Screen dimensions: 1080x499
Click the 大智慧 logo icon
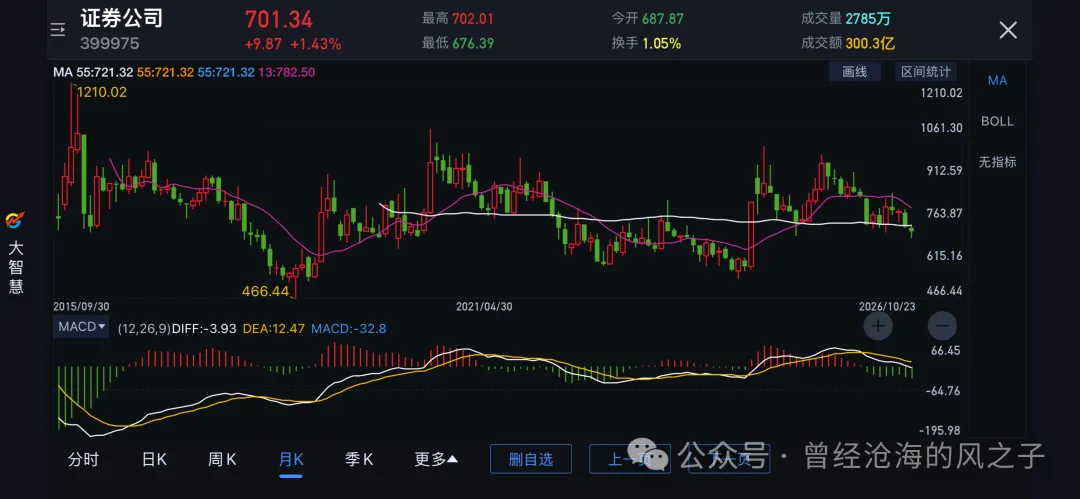click(x=15, y=221)
